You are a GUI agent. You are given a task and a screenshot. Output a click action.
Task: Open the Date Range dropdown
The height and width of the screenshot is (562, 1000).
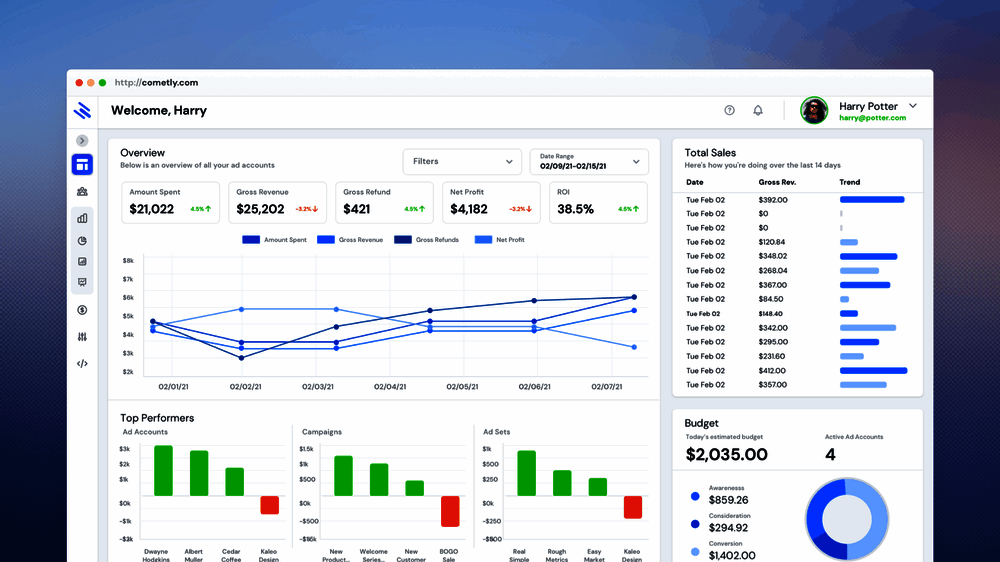coord(589,161)
